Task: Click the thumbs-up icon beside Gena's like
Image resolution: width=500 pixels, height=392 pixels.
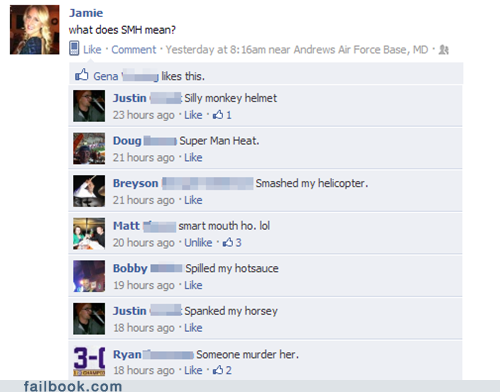Action: pyautogui.click(x=82, y=75)
